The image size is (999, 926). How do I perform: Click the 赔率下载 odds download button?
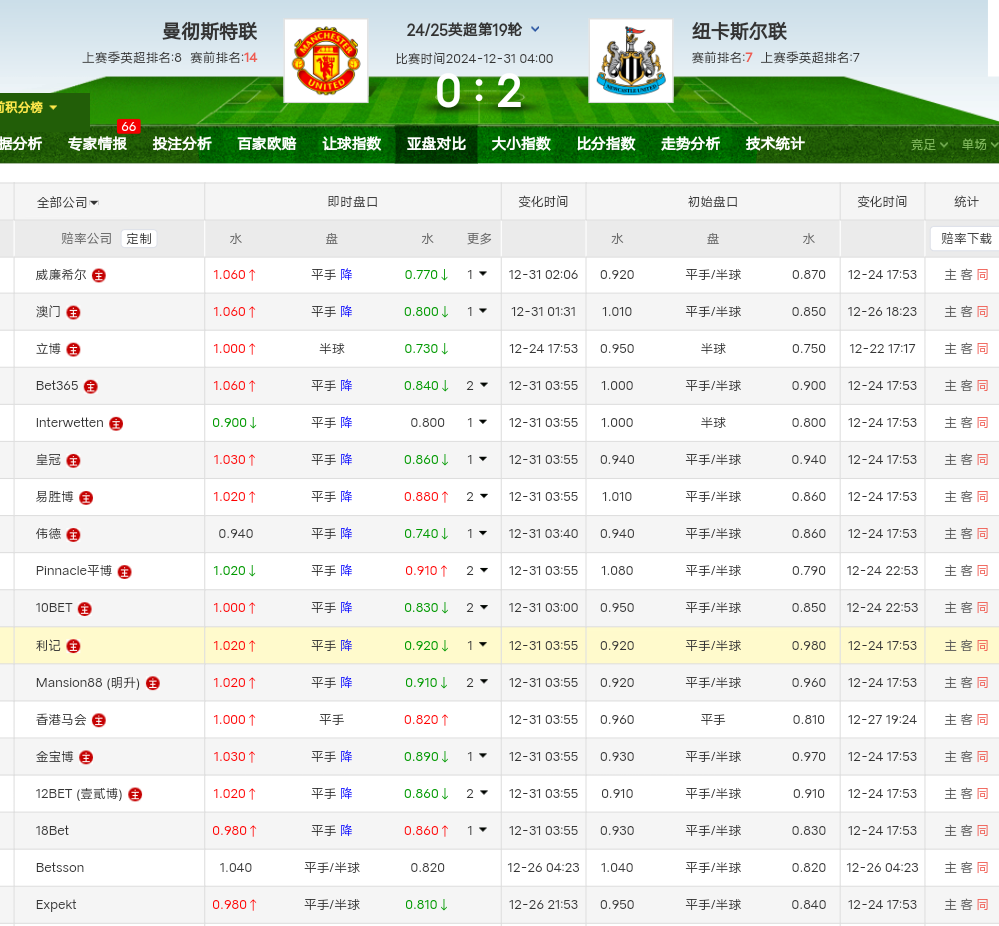[966, 239]
